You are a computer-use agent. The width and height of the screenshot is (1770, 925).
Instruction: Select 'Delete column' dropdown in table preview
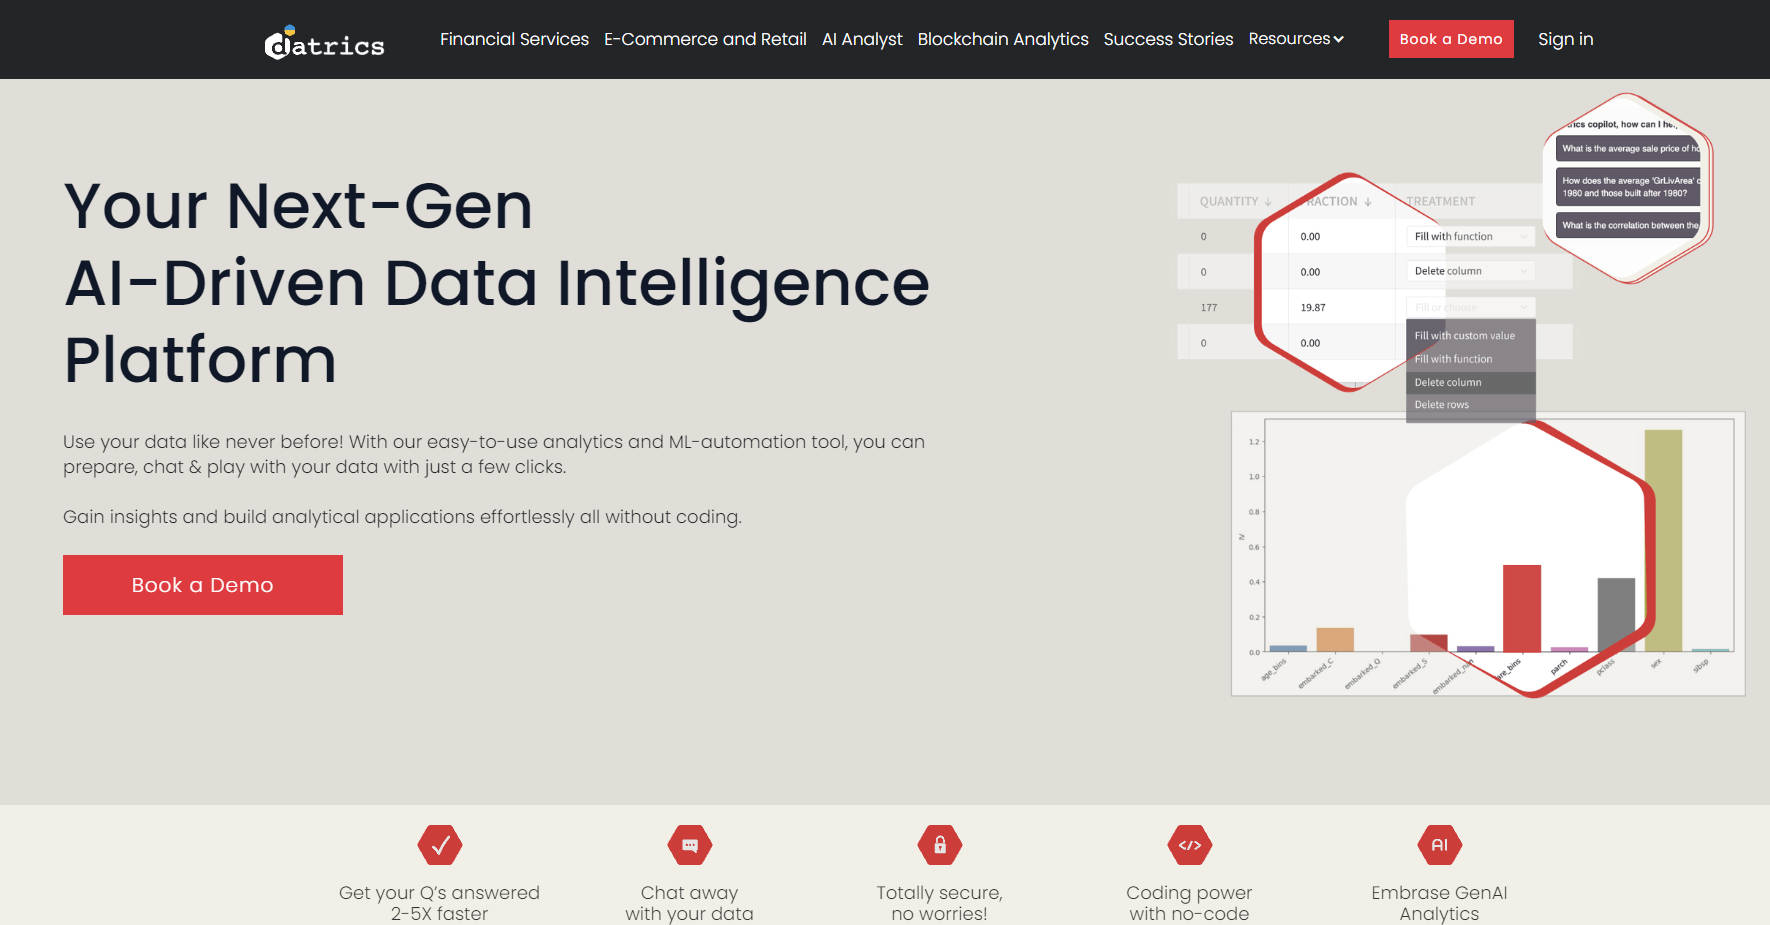(1470, 271)
